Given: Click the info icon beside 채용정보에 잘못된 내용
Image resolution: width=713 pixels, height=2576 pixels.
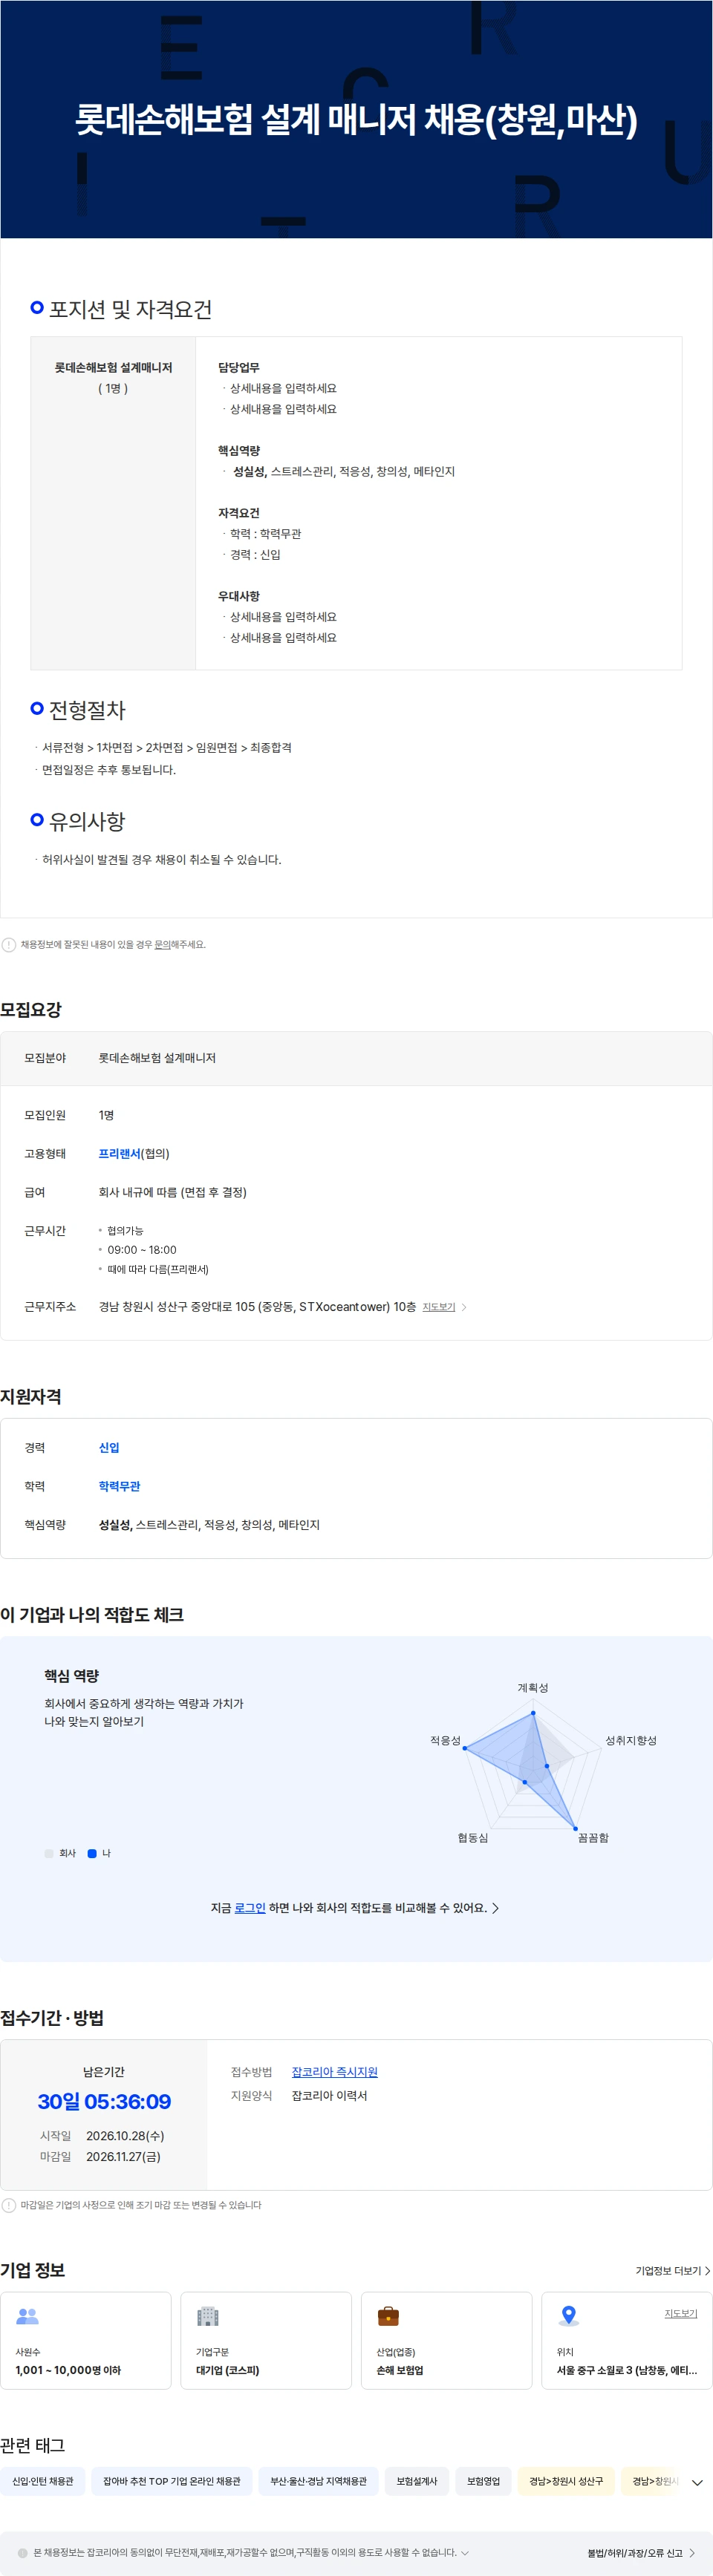Looking at the screenshot, I should (9, 944).
